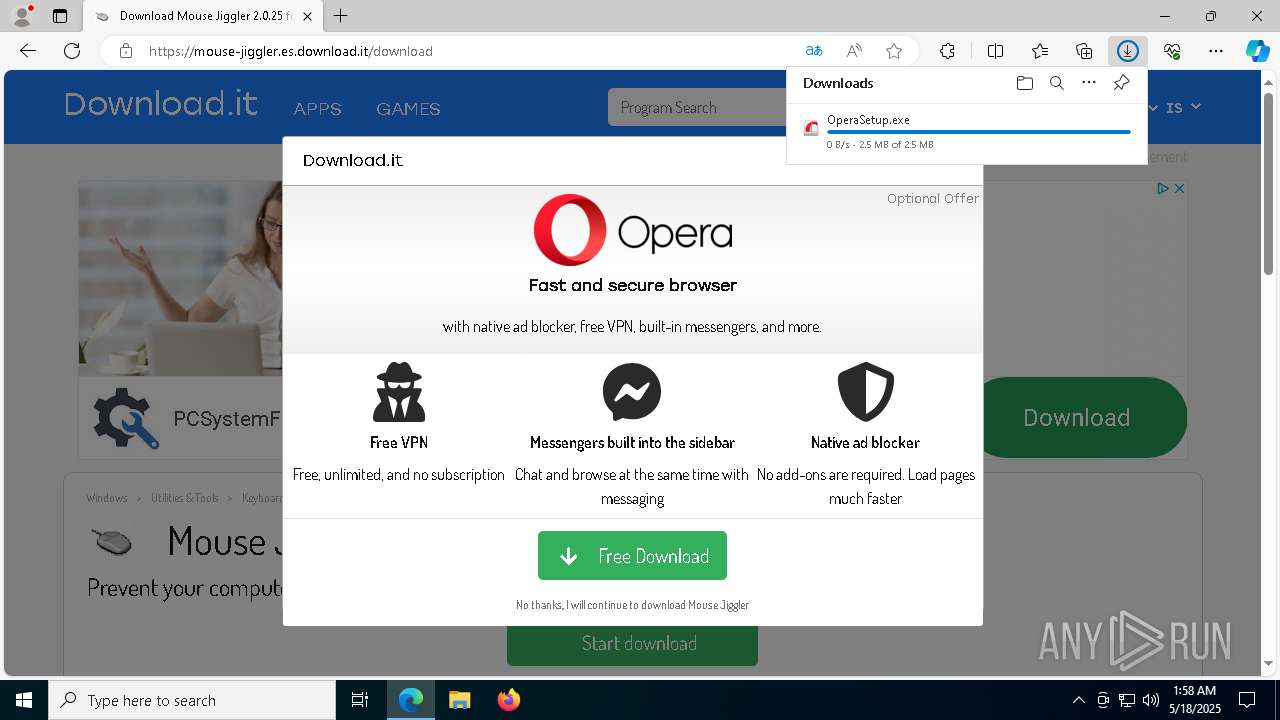Screen dimensions: 1280x720
Task: Click the Opera logo in offer
Action: tap(632, 230)
